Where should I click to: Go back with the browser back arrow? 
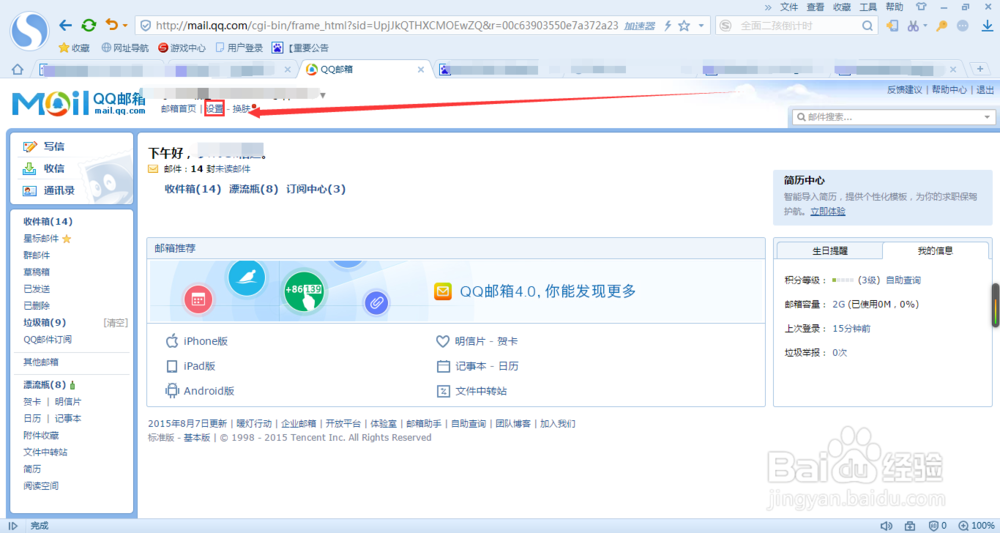click(x=65, y=26)
